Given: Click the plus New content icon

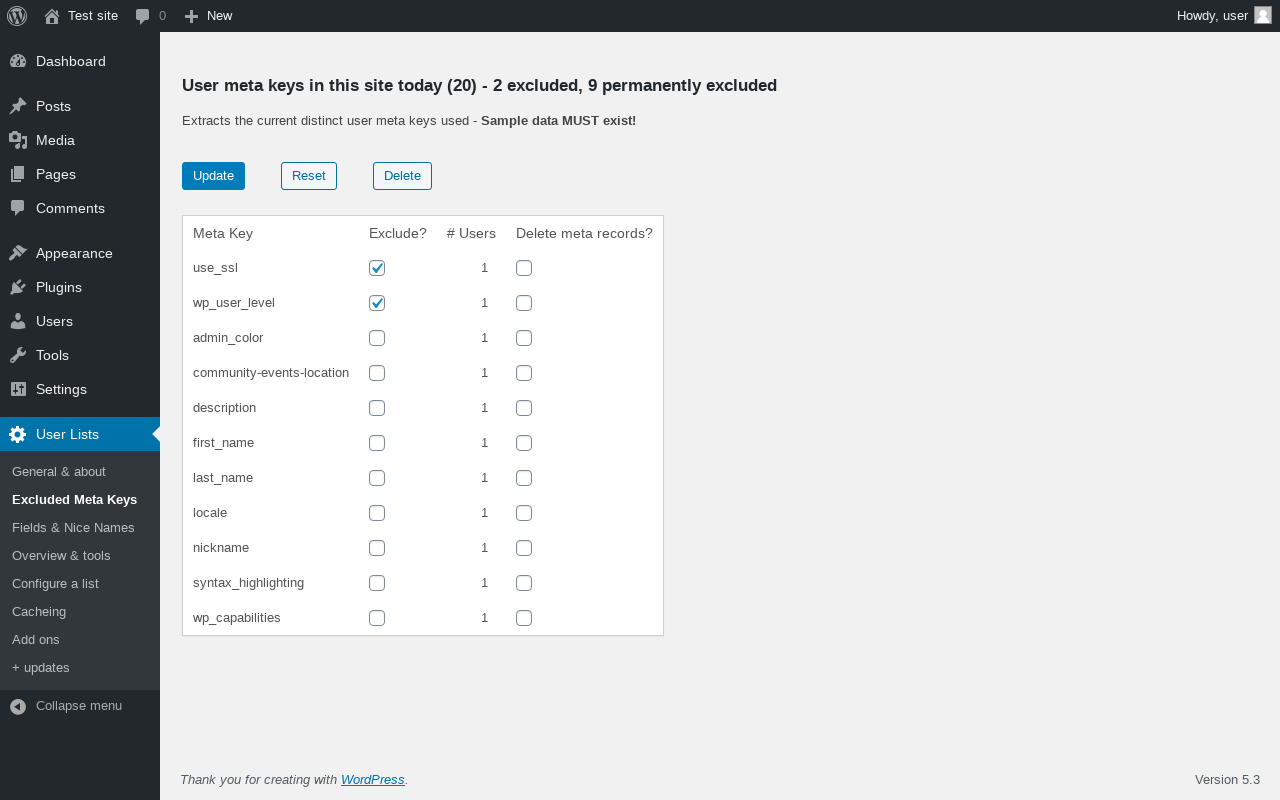Looking at the screenshot, I should [x=192, y=16].
